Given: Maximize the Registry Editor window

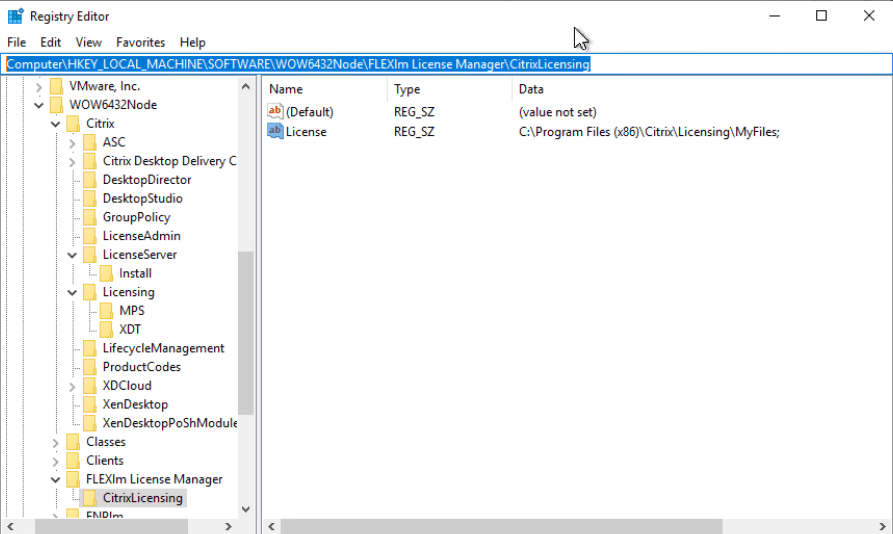Looking at the screenshot, I should pos(821,16).
